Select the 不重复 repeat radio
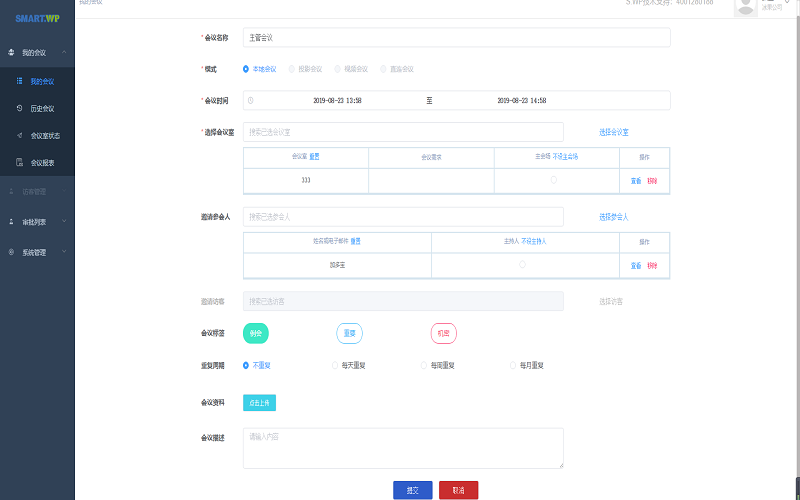 tap(246, 365)
